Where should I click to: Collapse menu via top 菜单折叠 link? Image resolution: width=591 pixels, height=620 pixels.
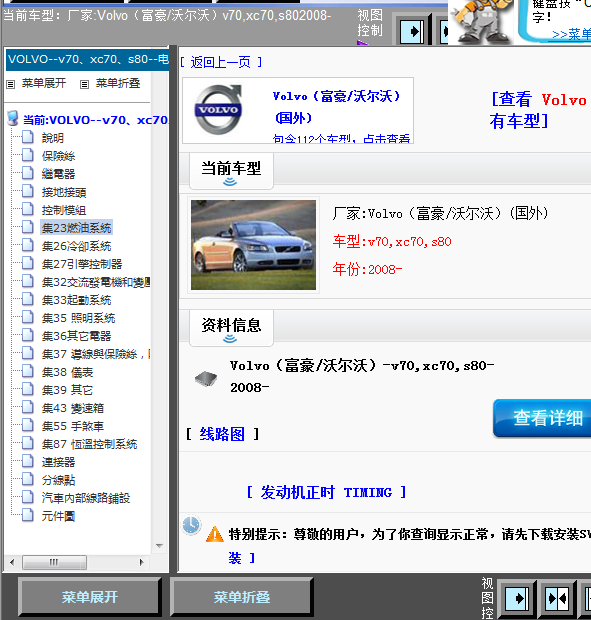[x=118, y=83]
